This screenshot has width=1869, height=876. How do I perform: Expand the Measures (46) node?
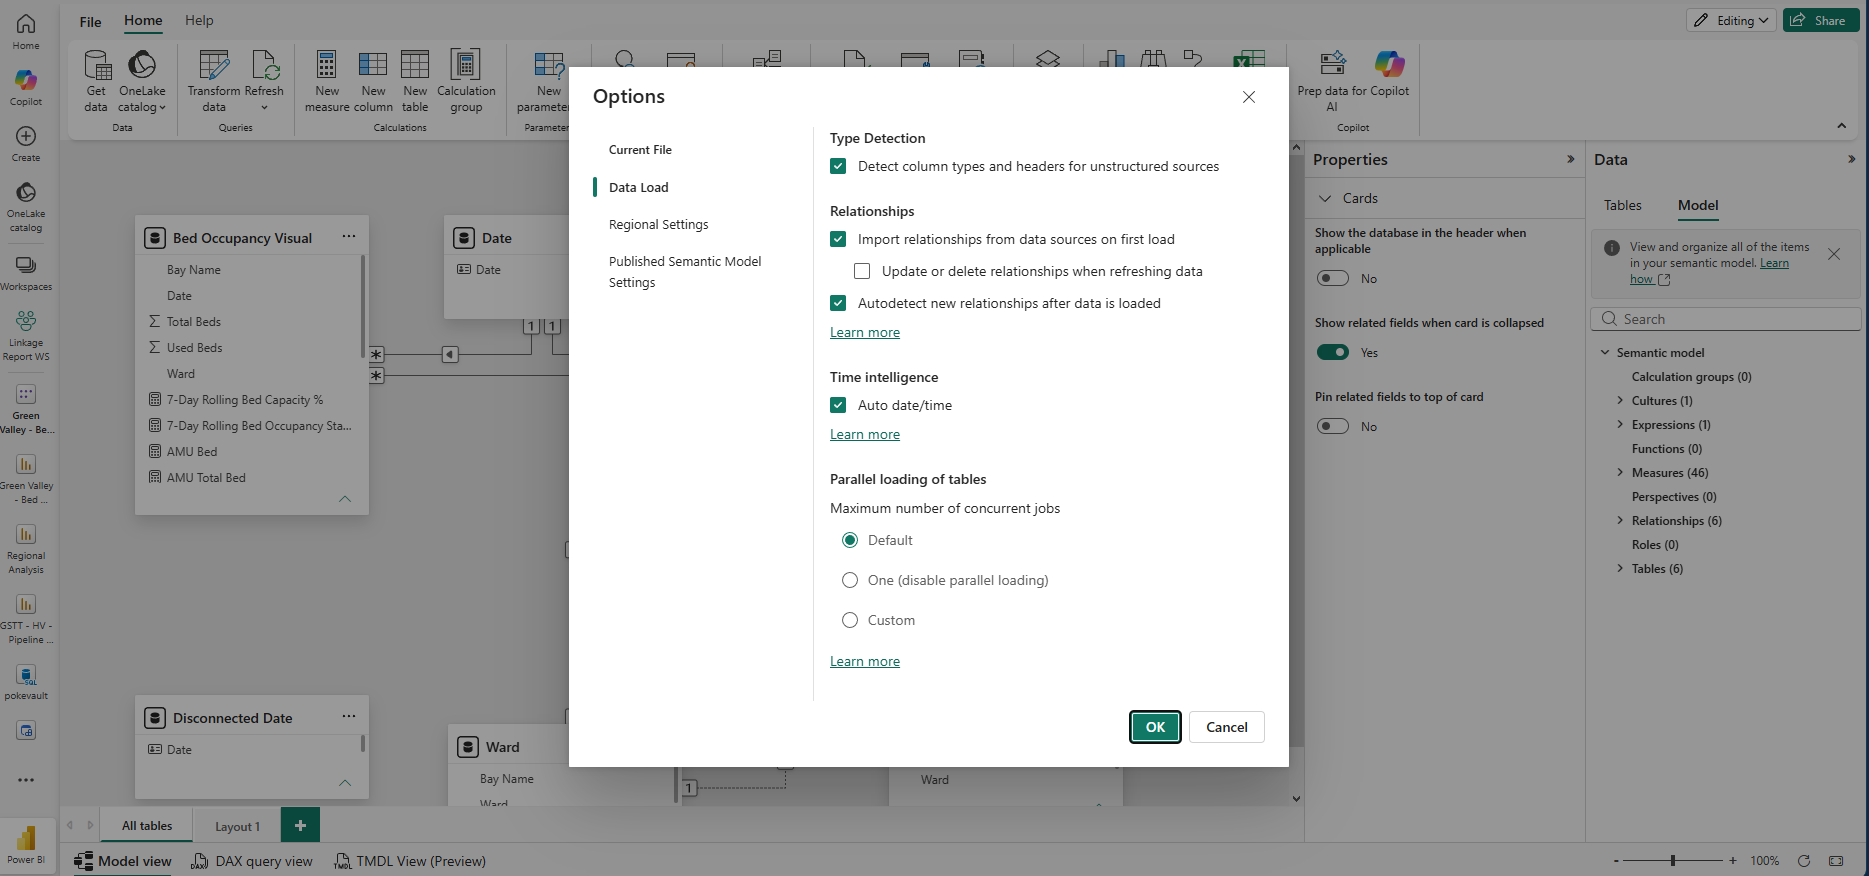tap(1621, 472)
